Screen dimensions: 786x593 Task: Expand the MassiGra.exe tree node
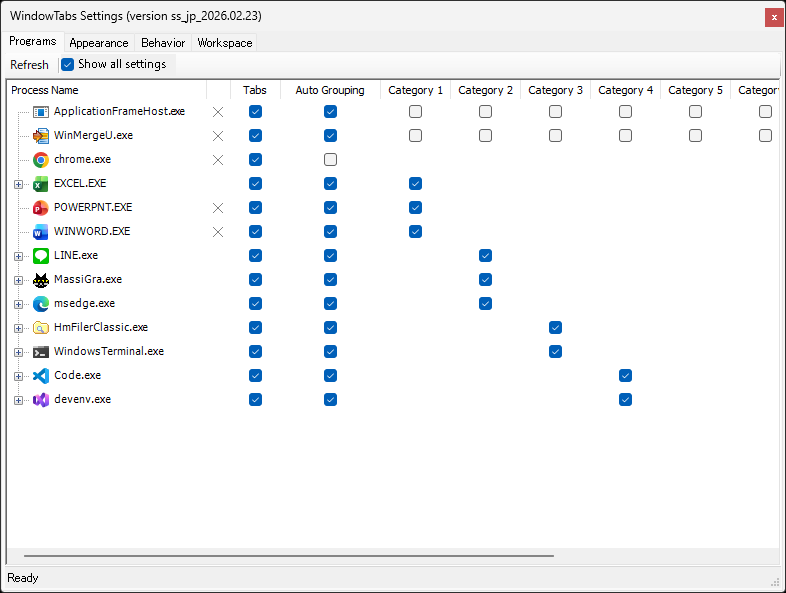(x=19, y=280)
